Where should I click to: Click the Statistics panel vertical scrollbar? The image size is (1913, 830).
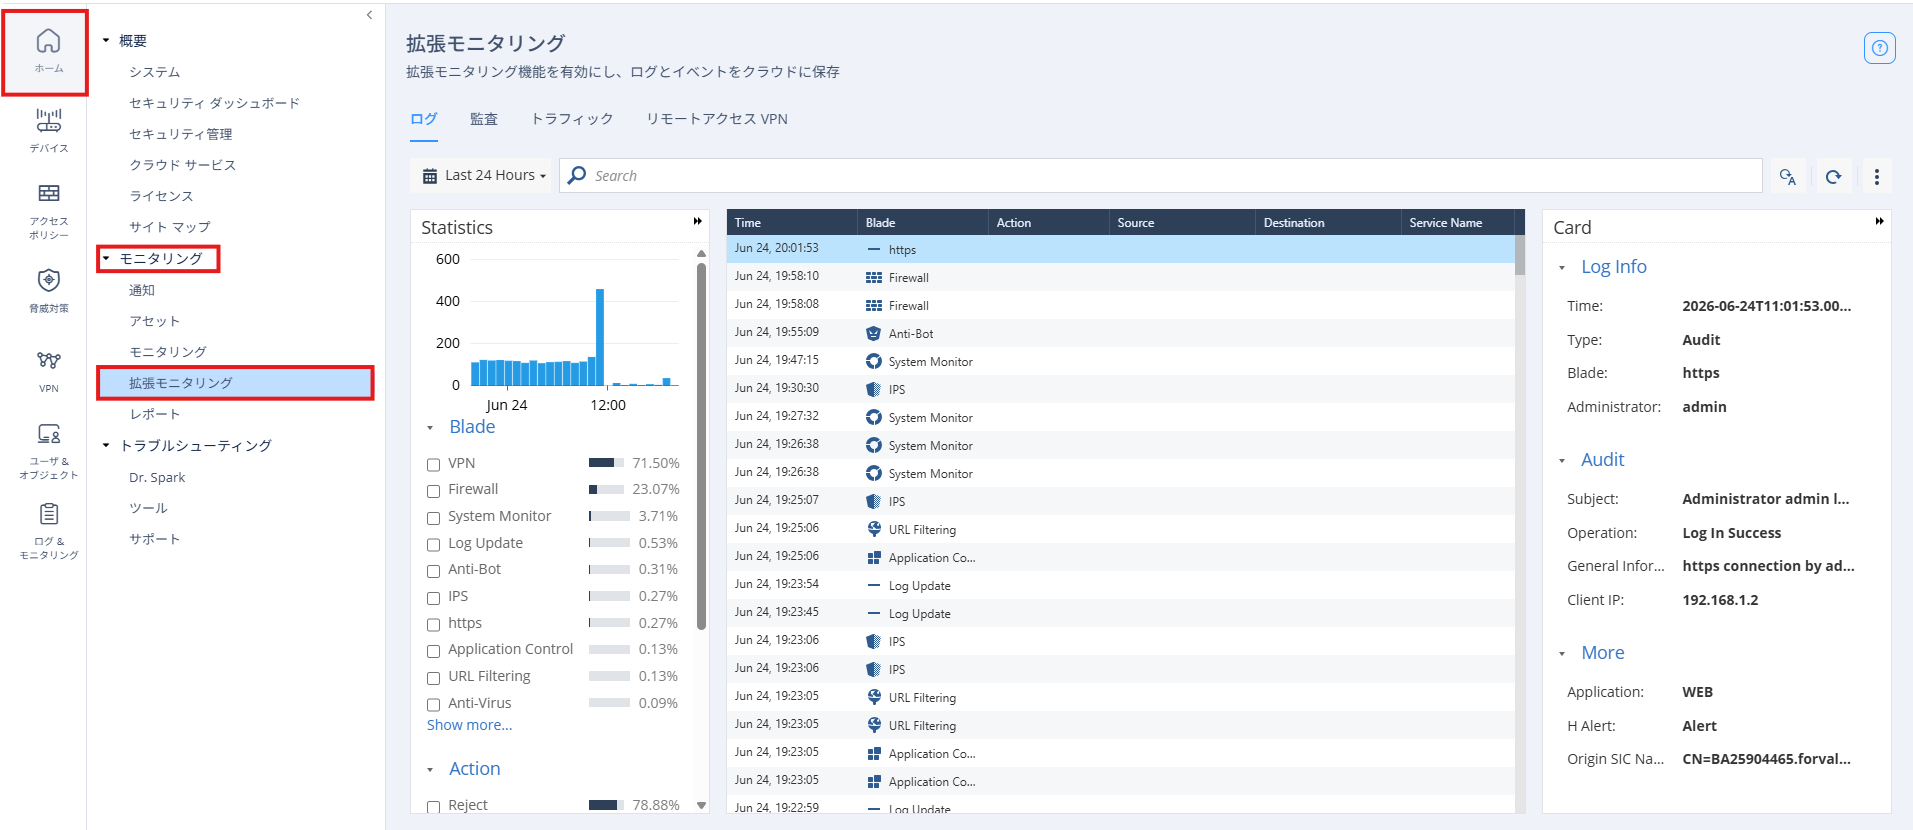tap(701, 445)
